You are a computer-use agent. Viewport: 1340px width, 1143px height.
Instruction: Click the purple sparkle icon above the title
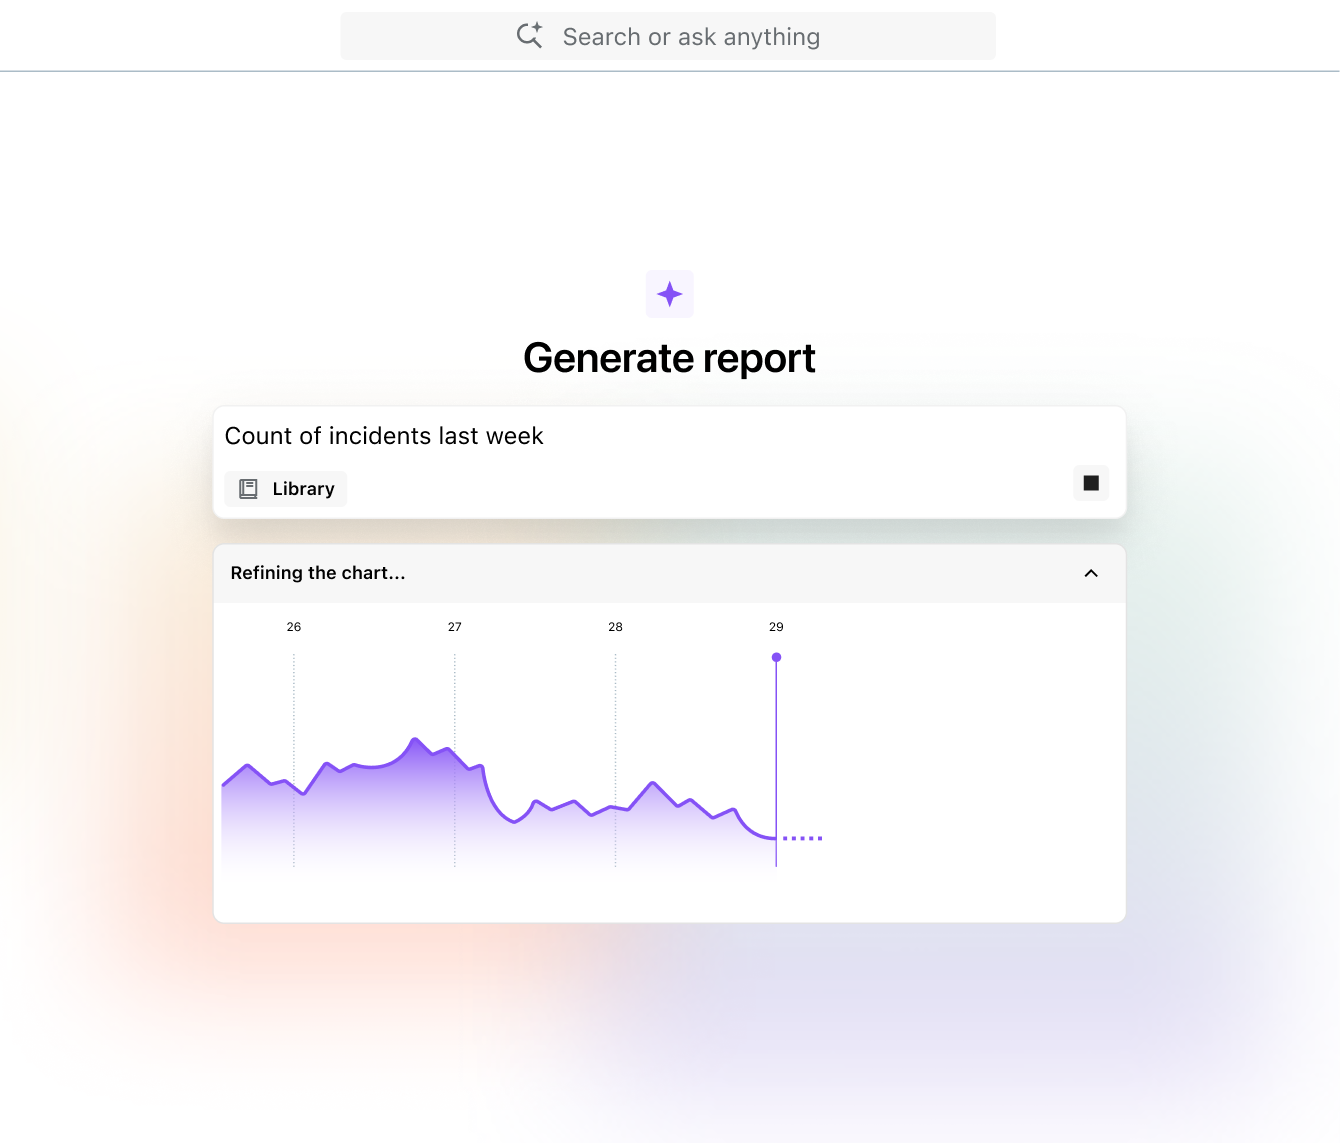coord(669,294)
